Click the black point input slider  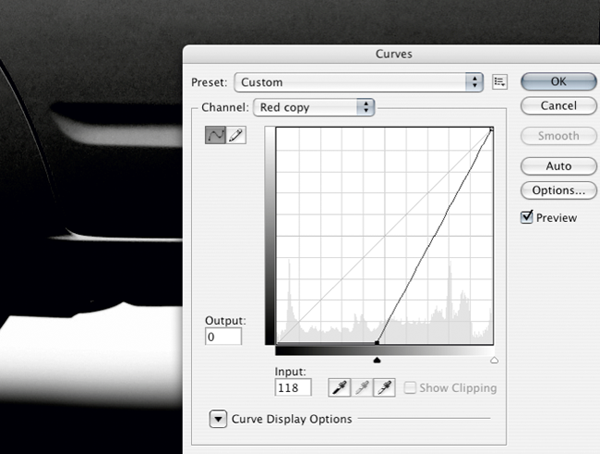377,360
